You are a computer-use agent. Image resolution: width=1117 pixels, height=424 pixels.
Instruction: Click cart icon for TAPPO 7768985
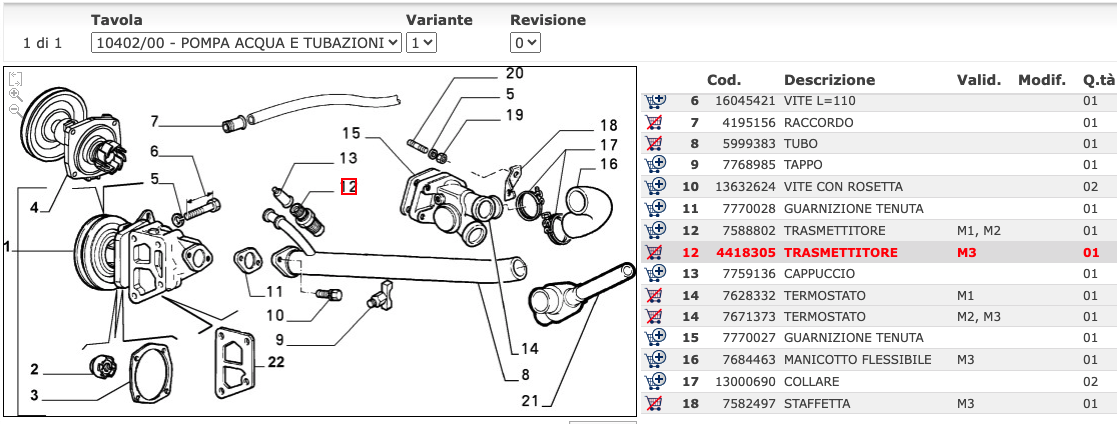655,165
